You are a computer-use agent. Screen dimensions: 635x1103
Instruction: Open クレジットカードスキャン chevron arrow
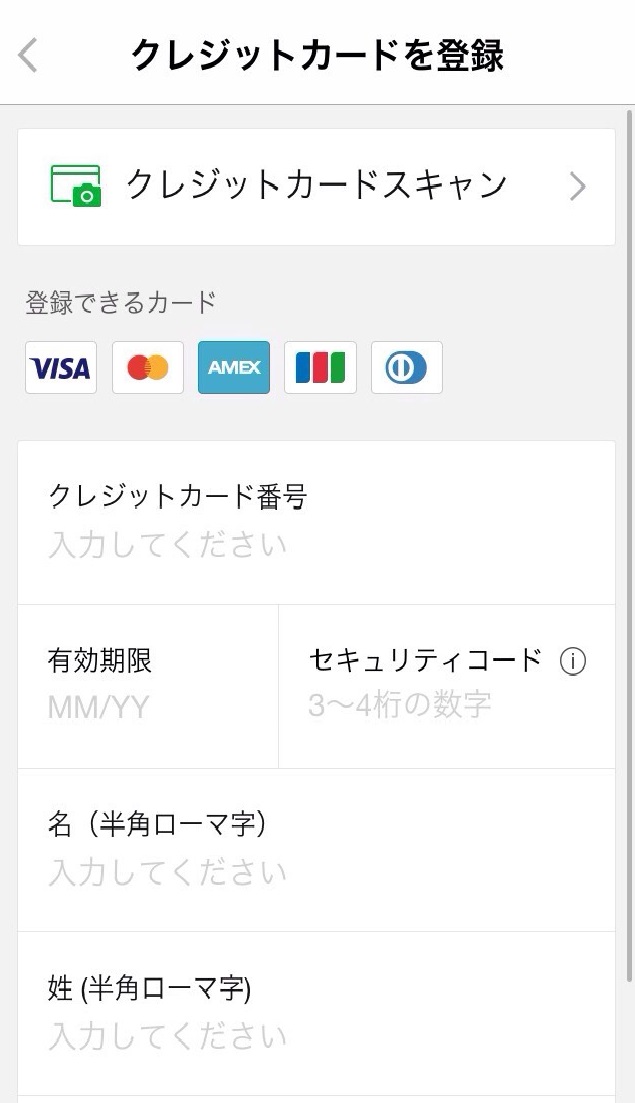(577, 187)
